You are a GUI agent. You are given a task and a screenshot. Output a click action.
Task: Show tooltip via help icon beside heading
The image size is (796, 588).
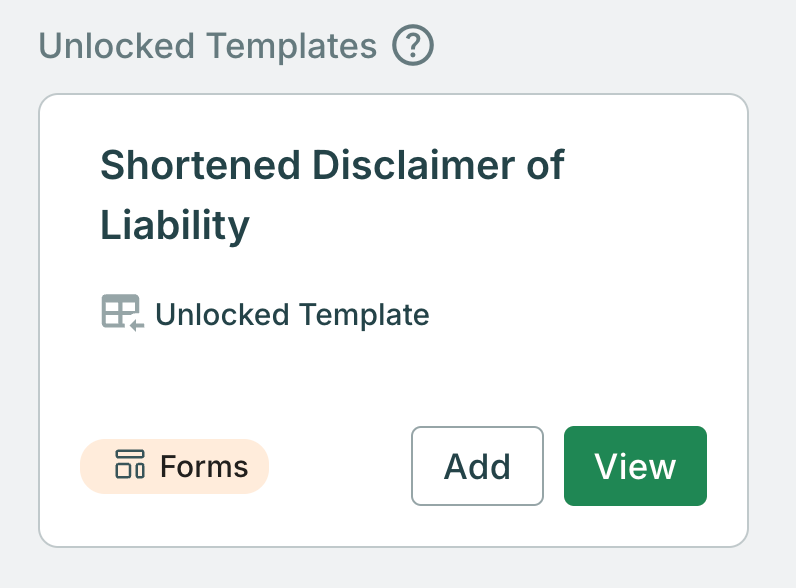pos(413,45)
